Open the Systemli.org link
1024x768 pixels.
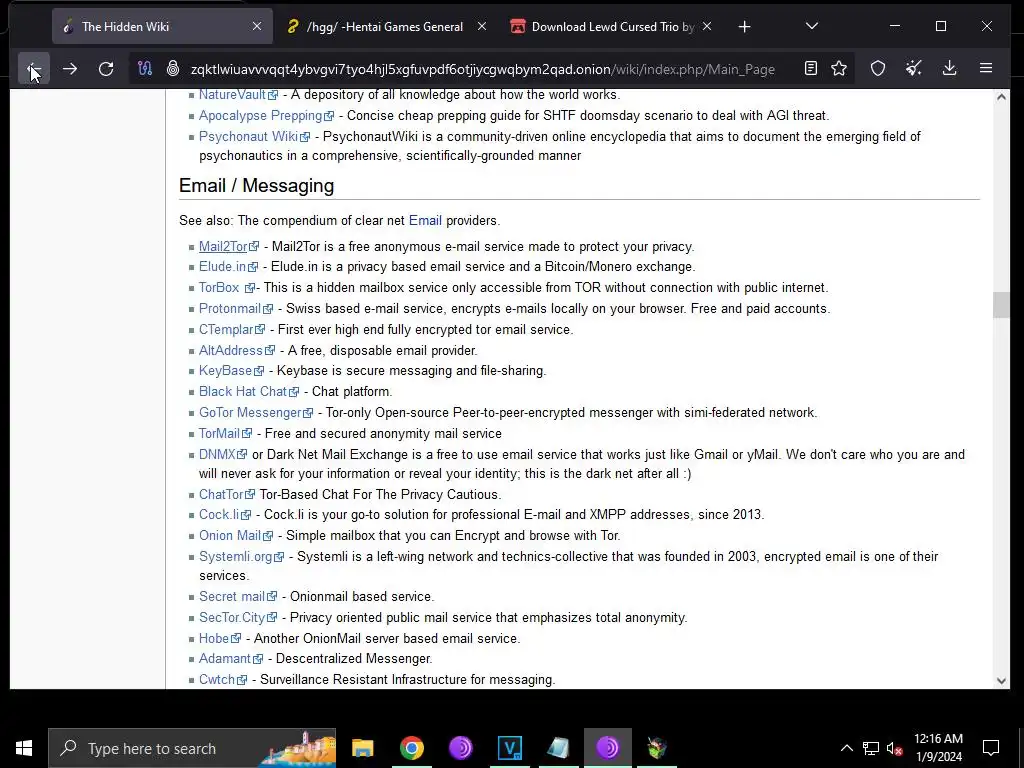(242, 556)
